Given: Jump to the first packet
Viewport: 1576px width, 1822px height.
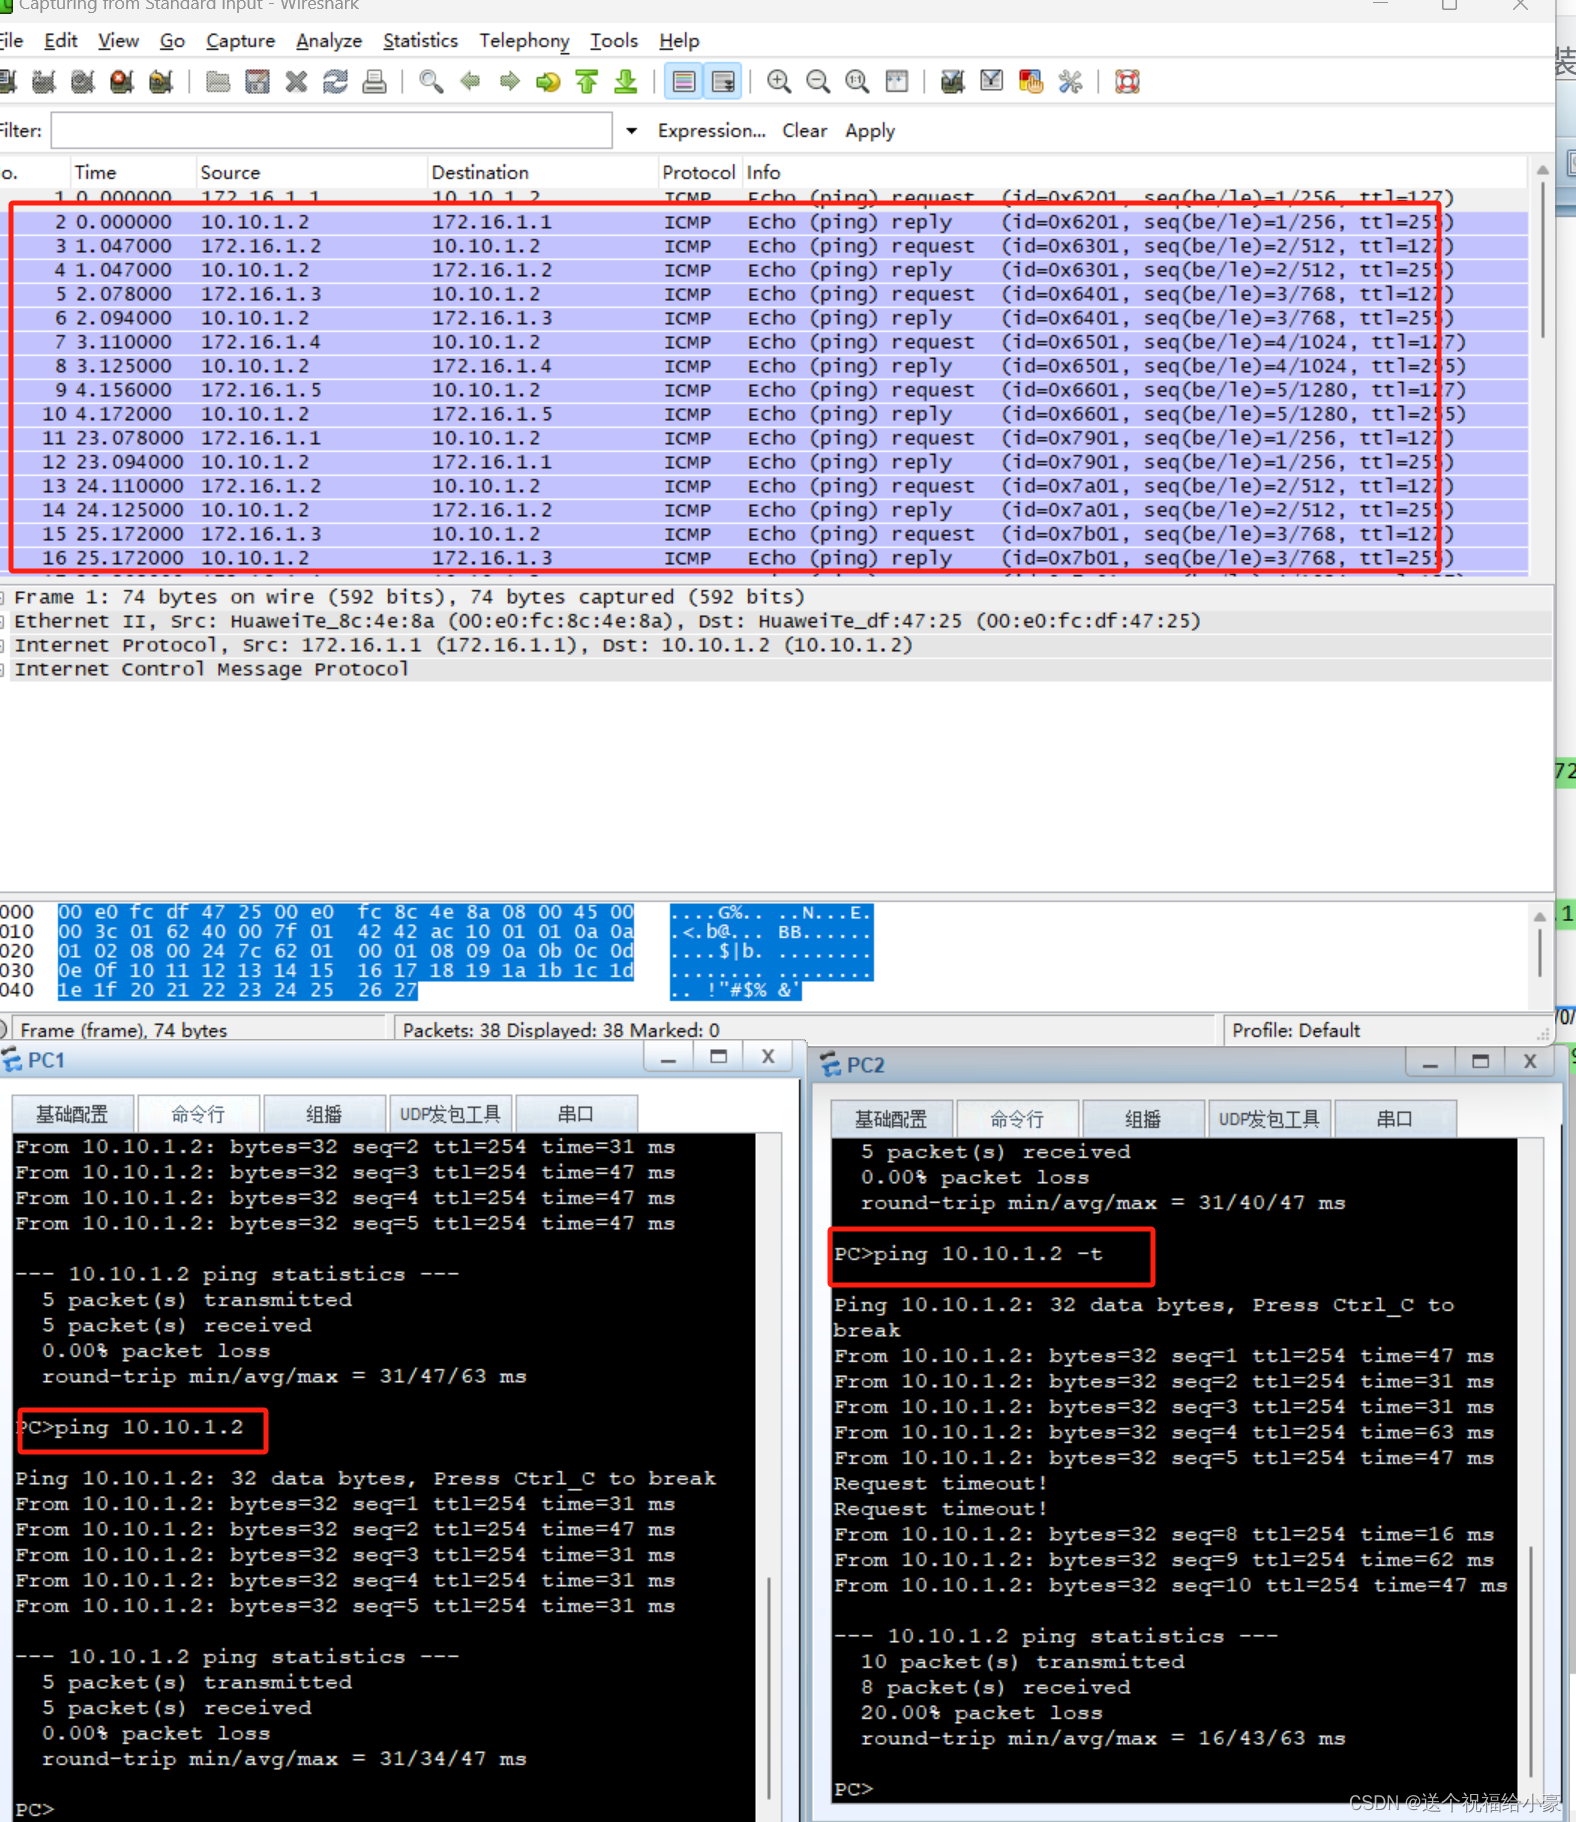Looking at the screenshot, I should coord(587,82).
